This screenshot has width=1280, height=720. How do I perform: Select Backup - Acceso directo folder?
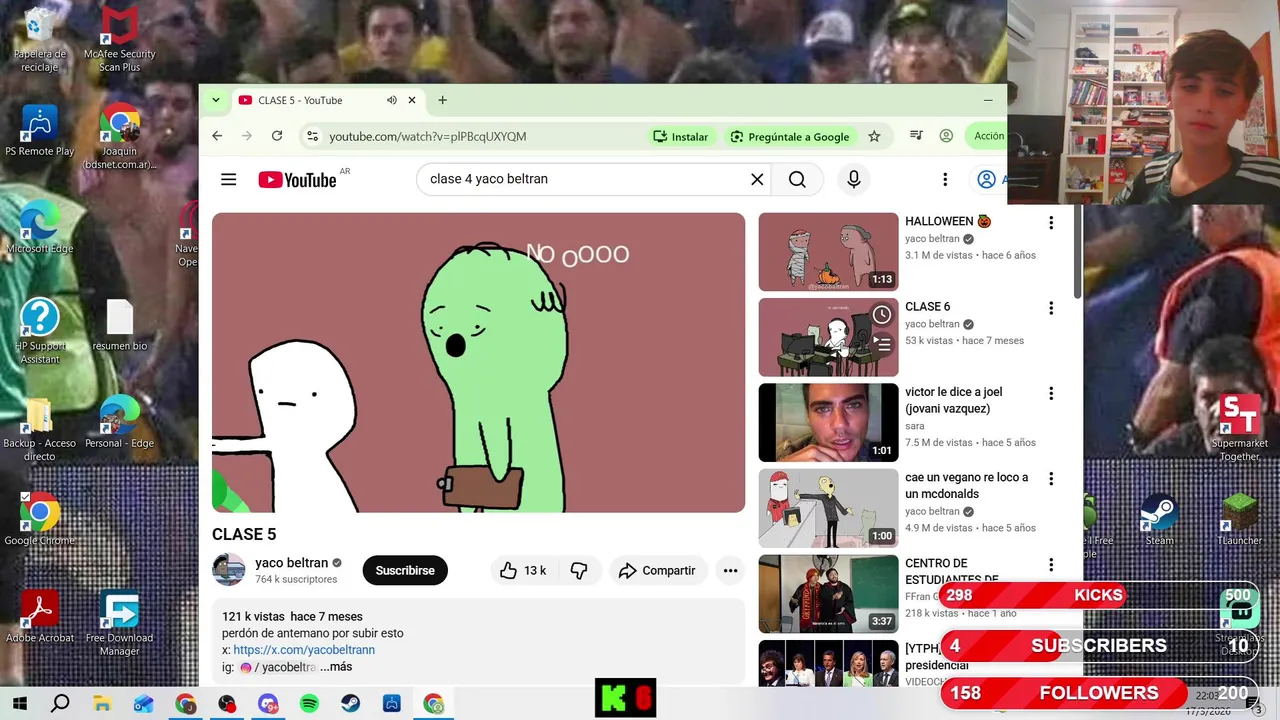coord(40,430)
